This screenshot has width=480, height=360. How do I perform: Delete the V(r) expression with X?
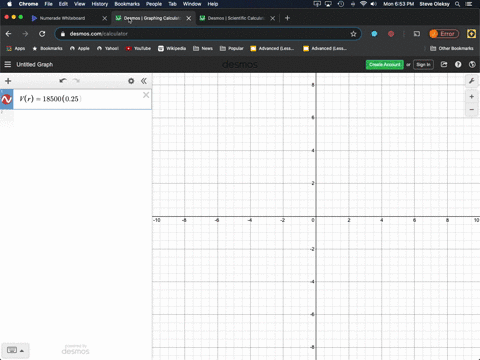click(x=146, y=95)
